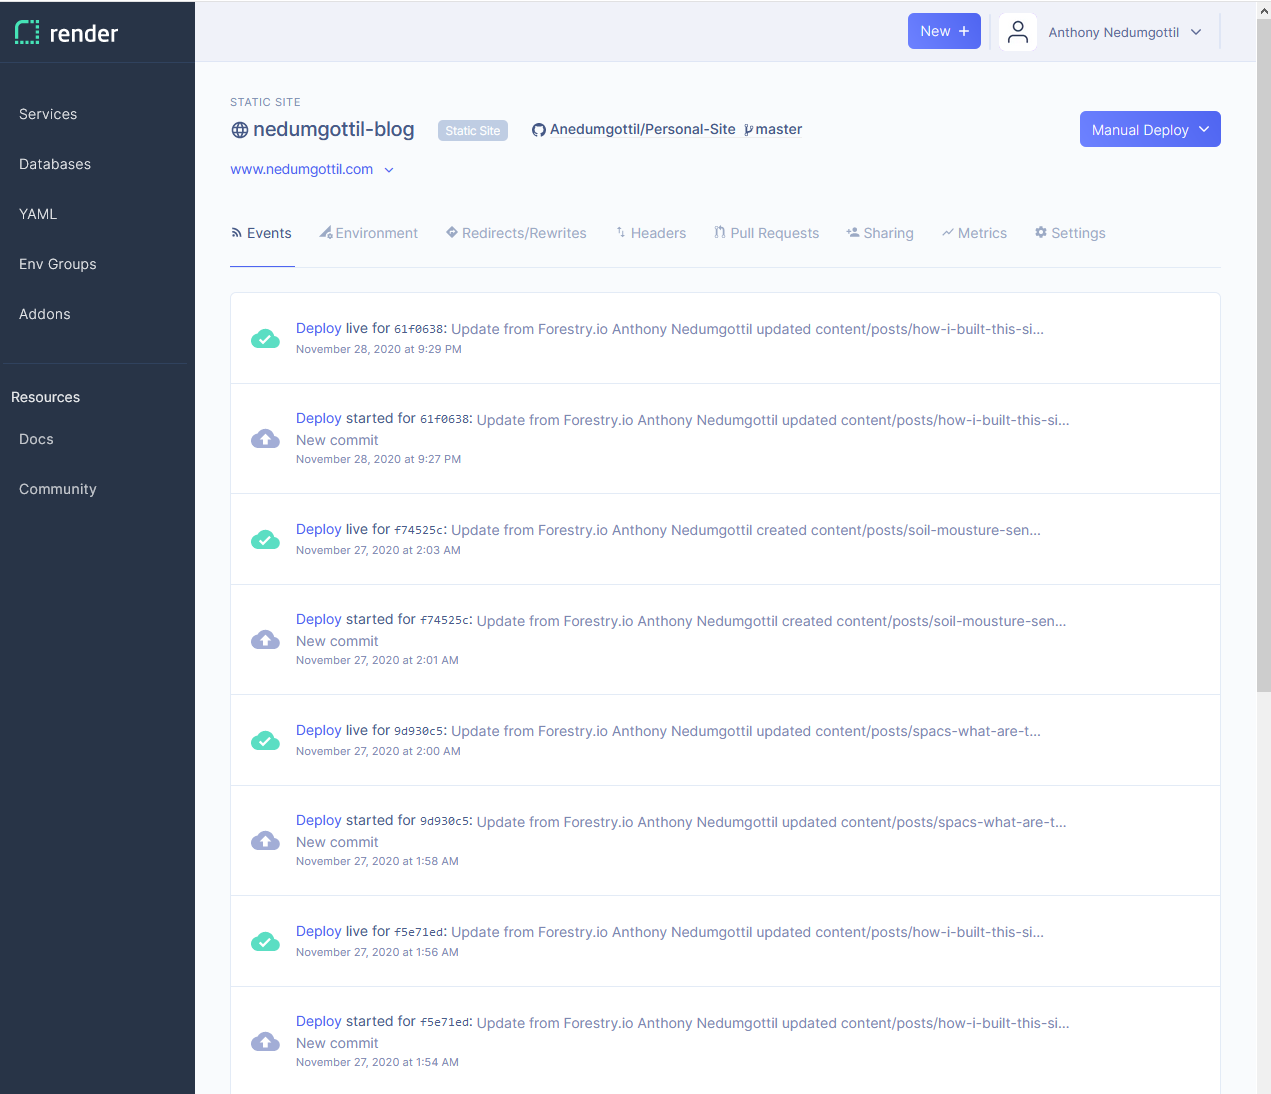
Task: Expand the chevron next to www.nedumgottil.com
Action: 389,170
